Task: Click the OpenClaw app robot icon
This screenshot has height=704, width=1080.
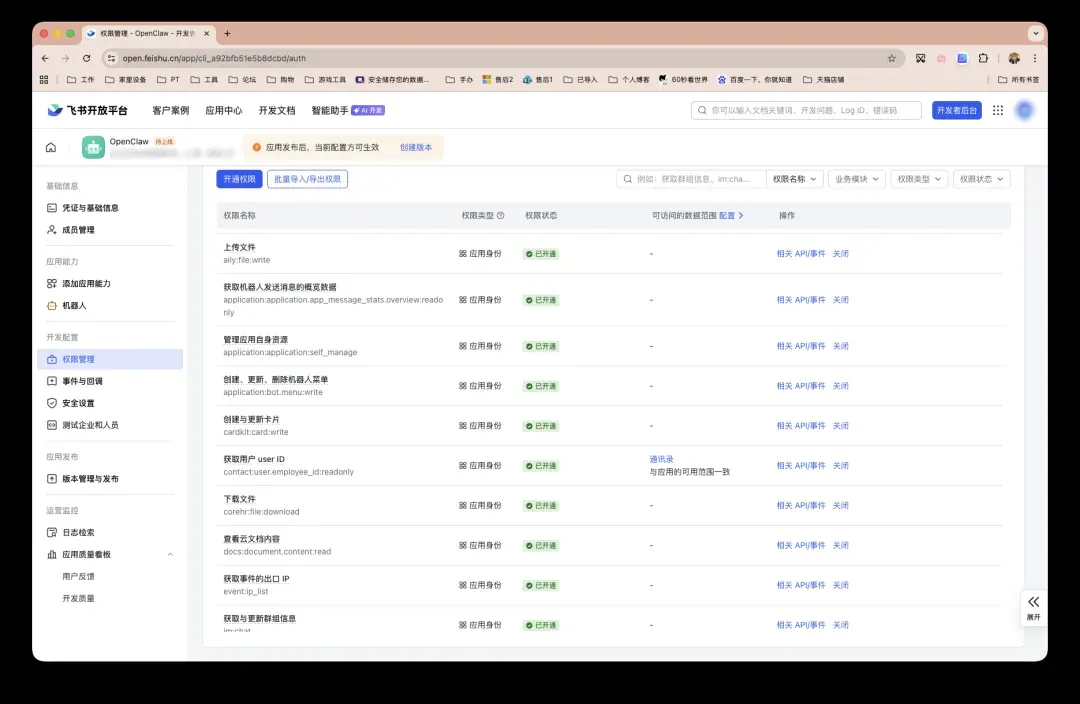Action: click(x=93, y=148)
